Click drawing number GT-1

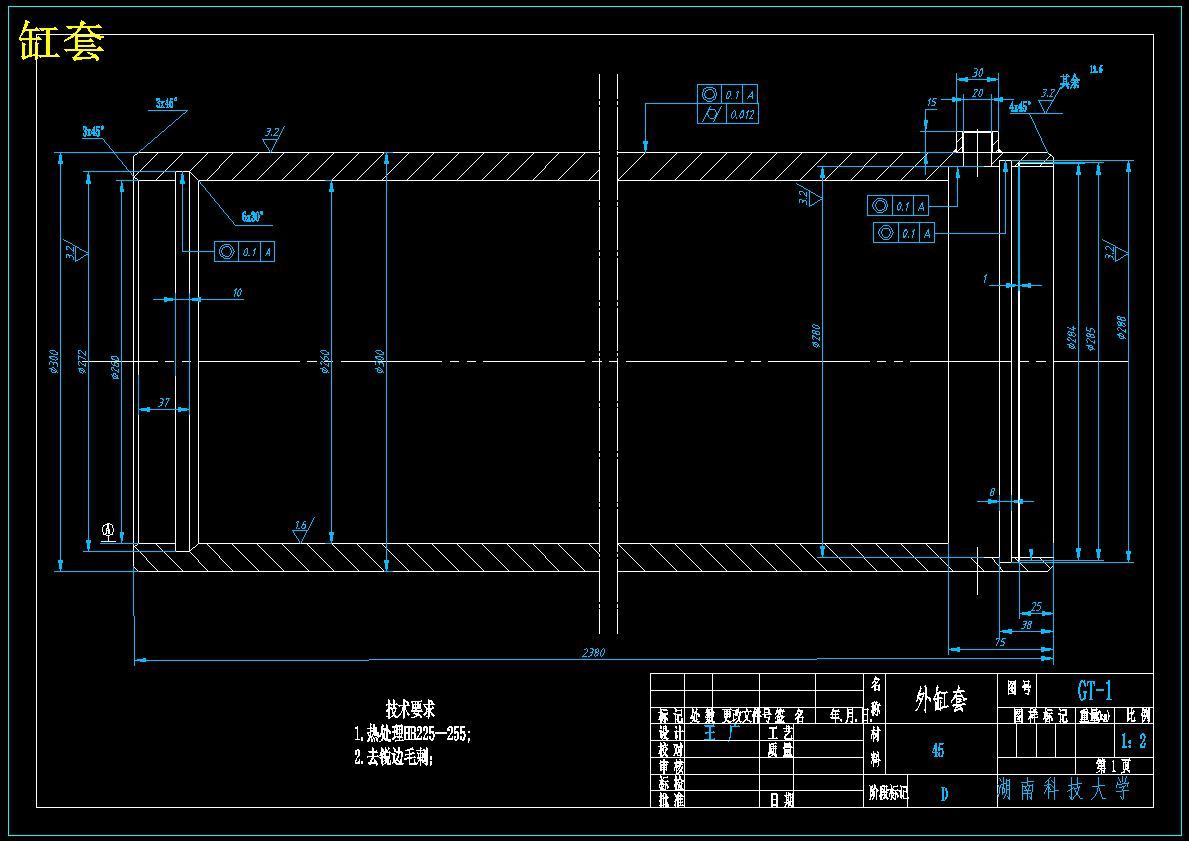pyautogui.click(x=1094, y=690)
